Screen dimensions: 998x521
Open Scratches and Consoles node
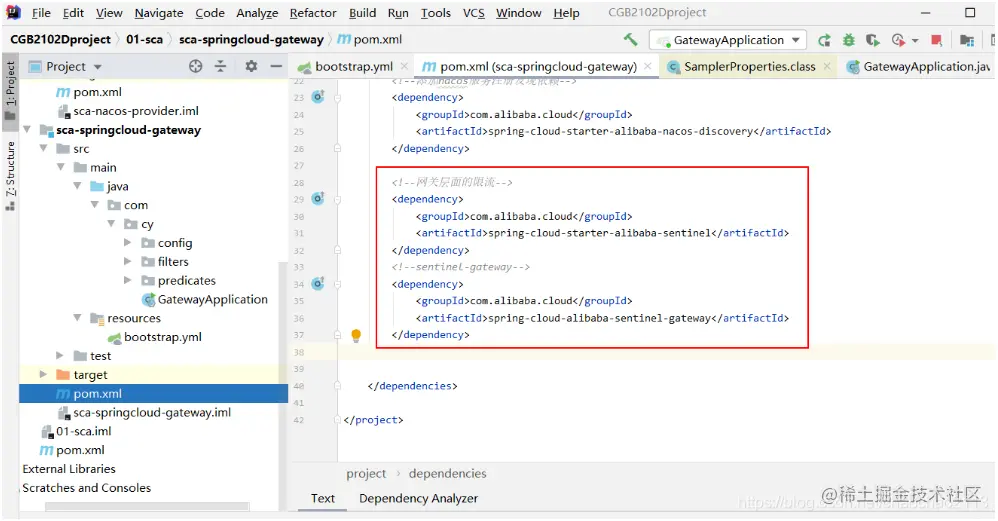click(87, 488)
